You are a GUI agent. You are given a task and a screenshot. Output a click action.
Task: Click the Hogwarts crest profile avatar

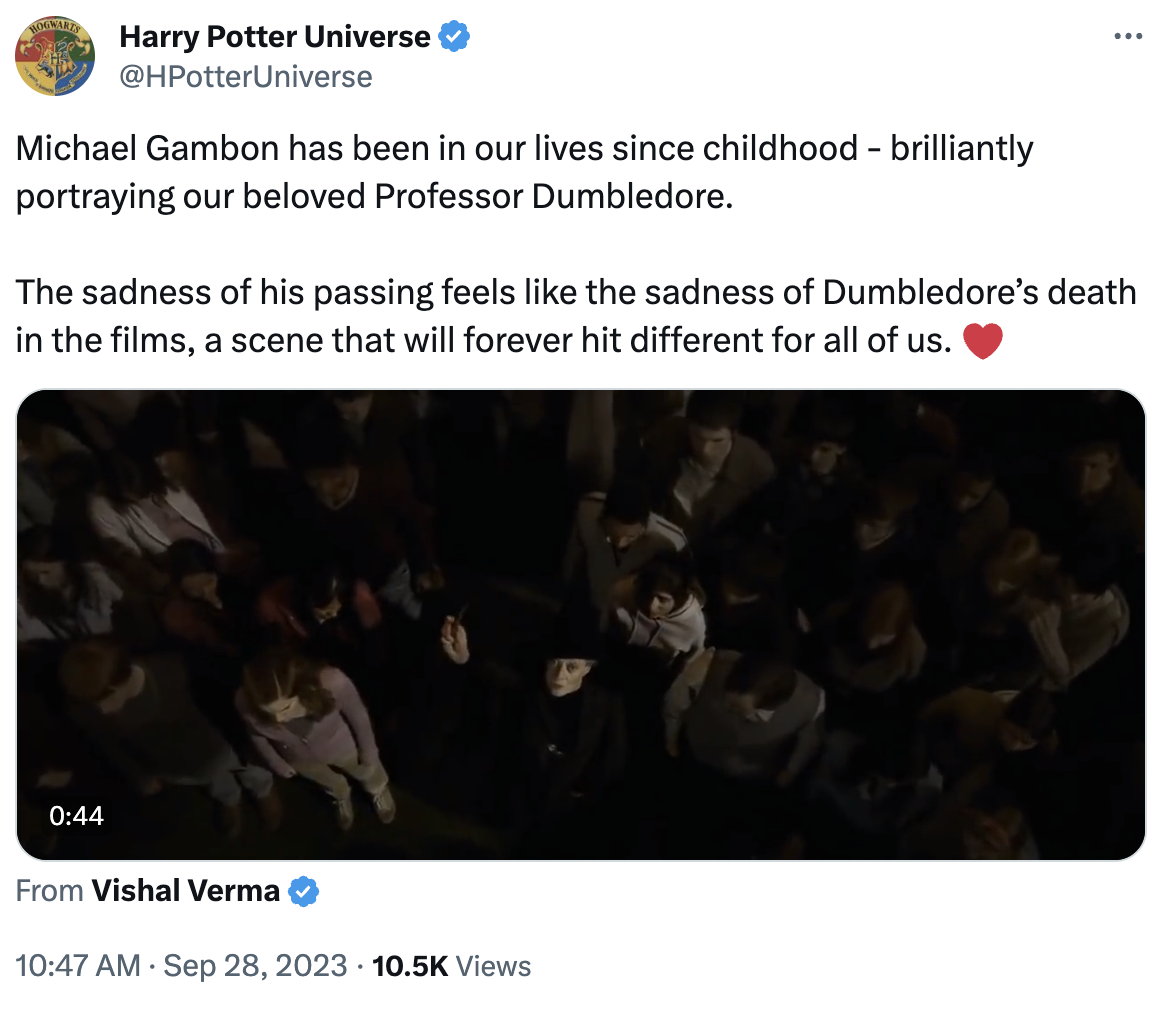tap(55, 55)
